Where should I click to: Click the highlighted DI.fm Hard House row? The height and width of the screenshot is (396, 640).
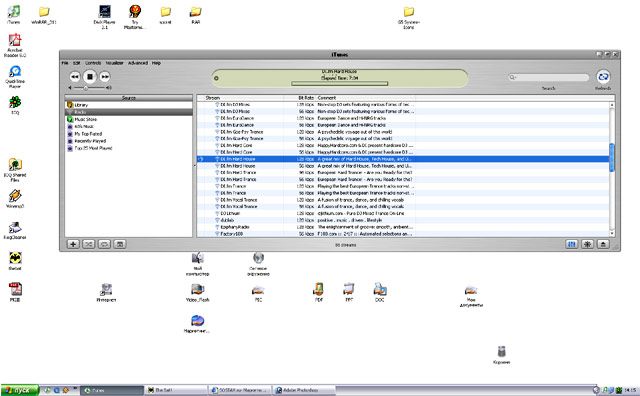(403, 159)
